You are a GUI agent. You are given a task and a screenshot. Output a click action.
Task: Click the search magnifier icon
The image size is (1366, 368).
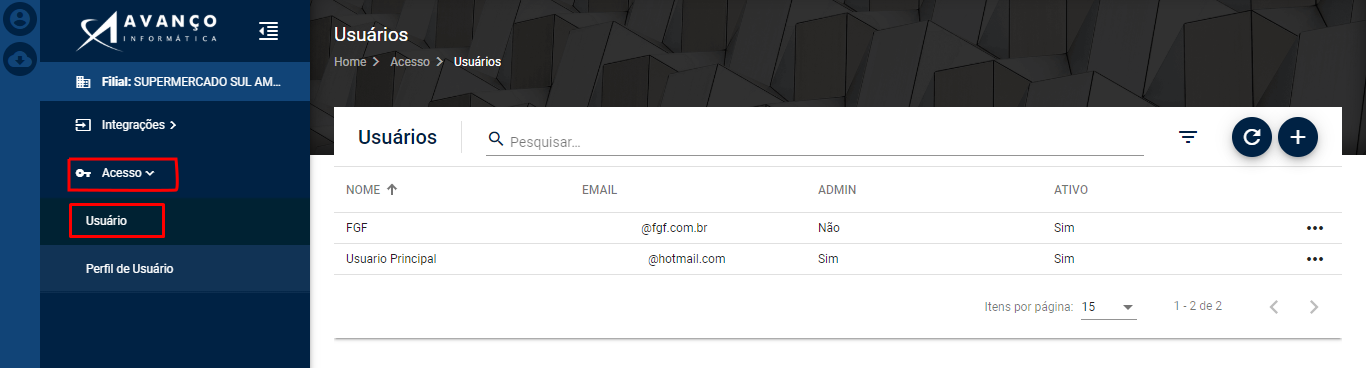[496, 139]
